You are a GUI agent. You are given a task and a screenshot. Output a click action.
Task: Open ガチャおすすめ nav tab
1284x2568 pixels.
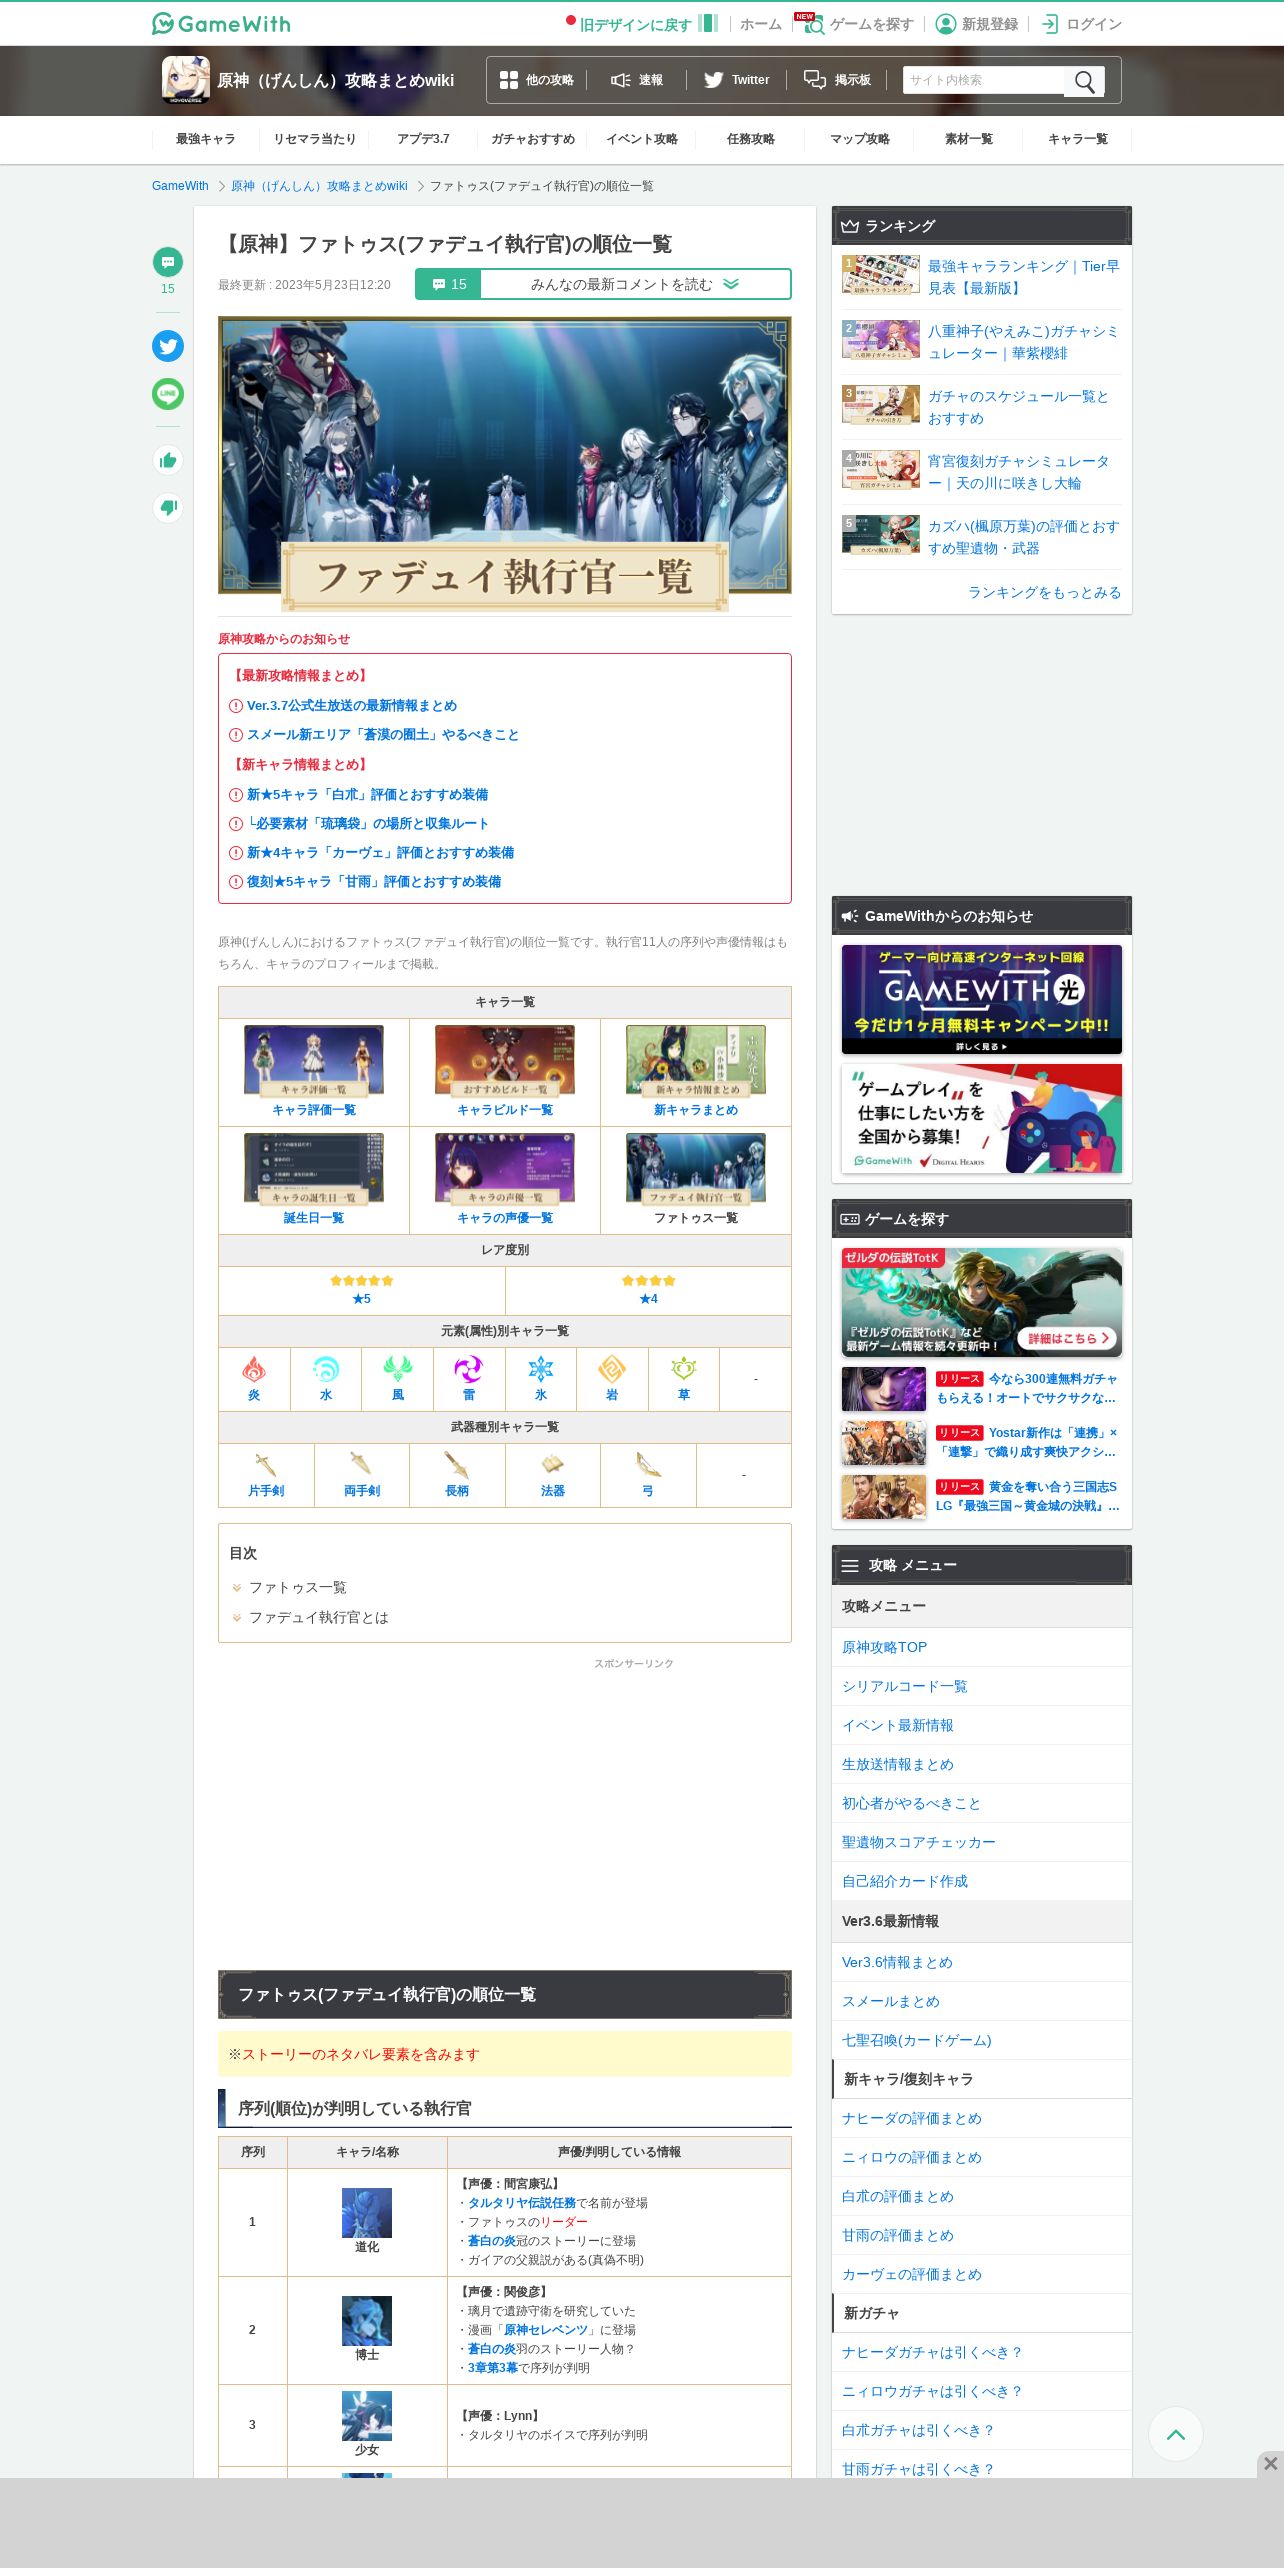pos(533,139)
